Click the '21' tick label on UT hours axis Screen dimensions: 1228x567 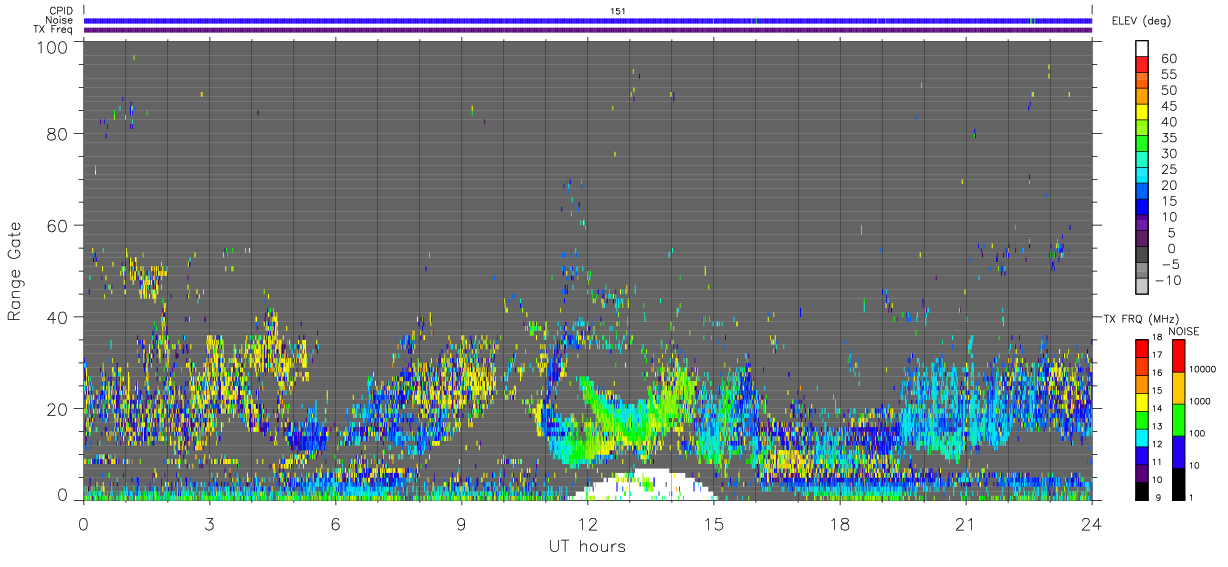pyautogui.click(x=965, y=524)
